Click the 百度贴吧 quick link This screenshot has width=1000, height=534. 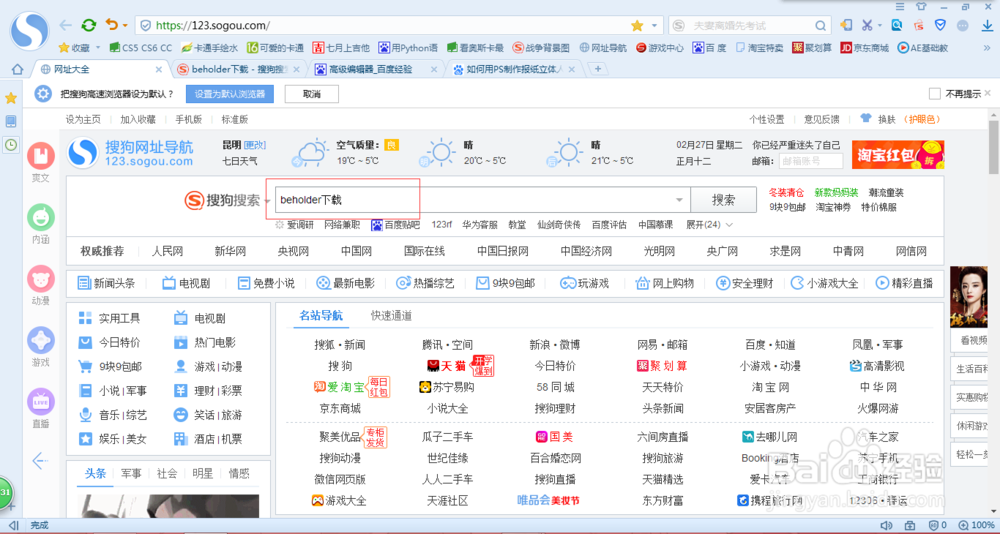[x=396, y=225]
